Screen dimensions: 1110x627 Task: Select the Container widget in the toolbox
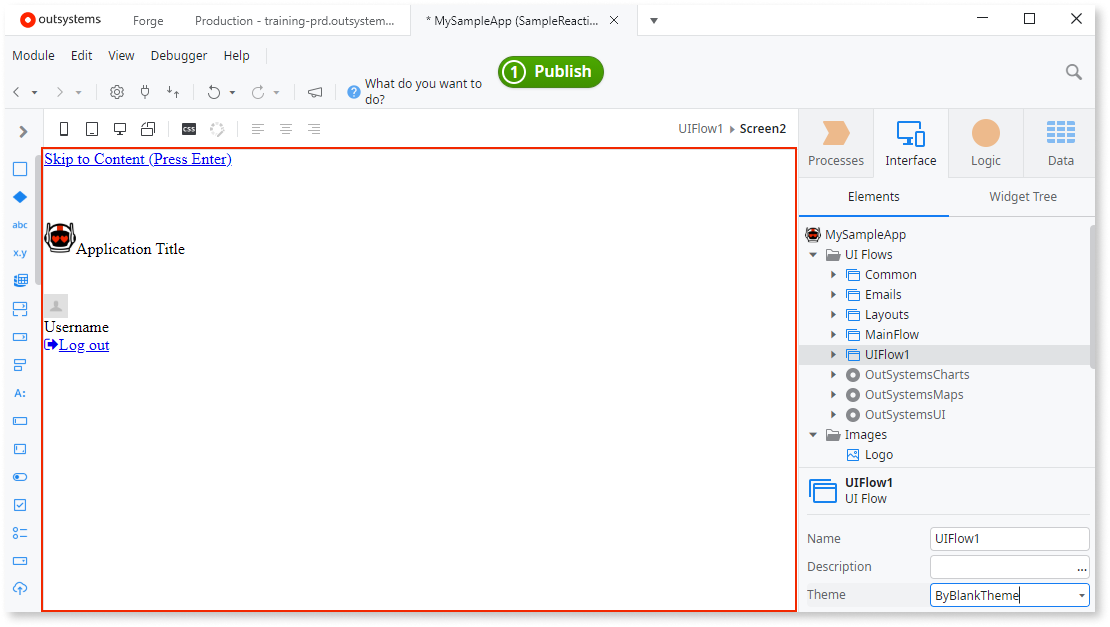tap(20, 169)
